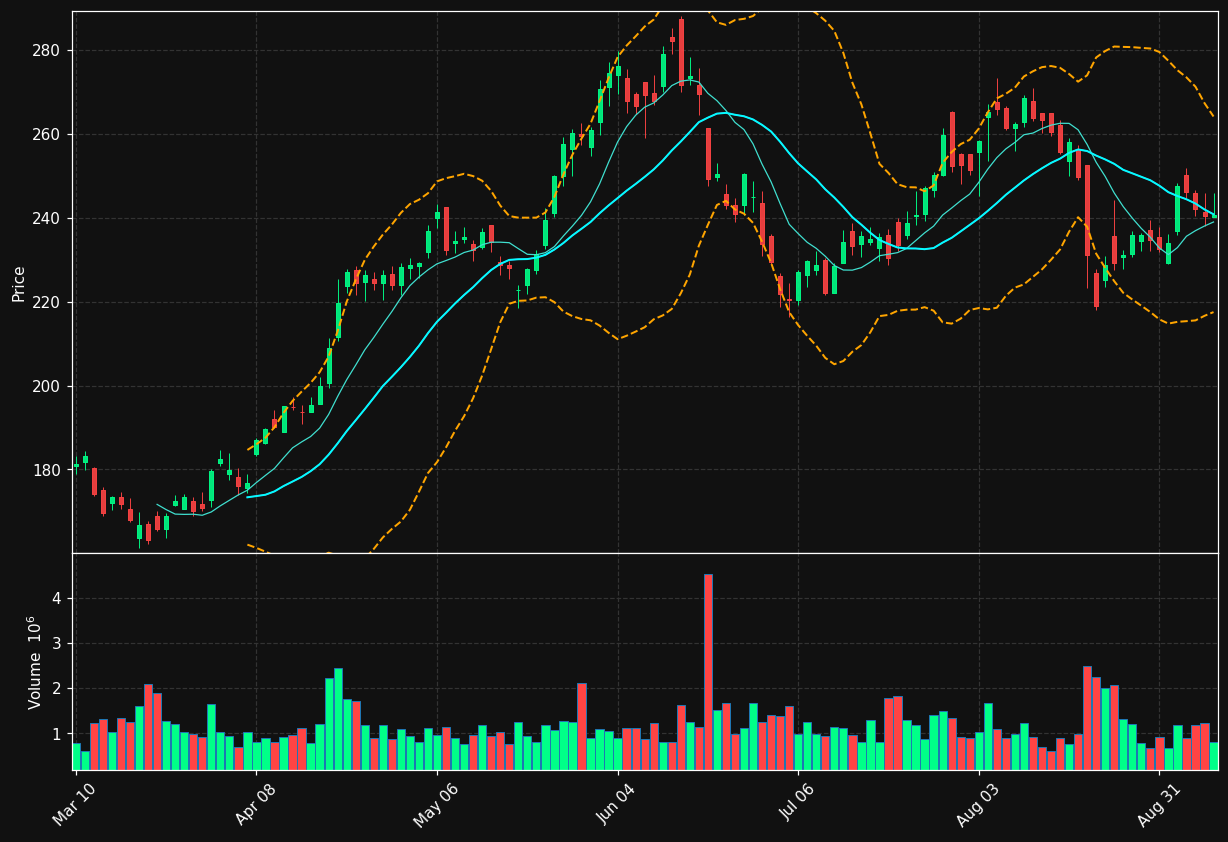Click the Apr 08 date label
Image resolution: width=1228 pixels, height=842 pixels.
255,803
